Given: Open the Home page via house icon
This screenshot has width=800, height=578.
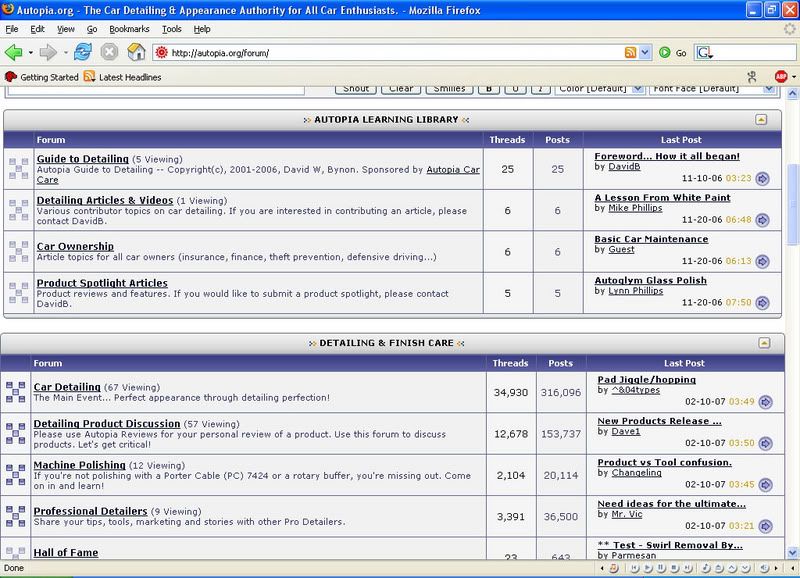Looking at the screenshot, I should (x=136, y=52).
